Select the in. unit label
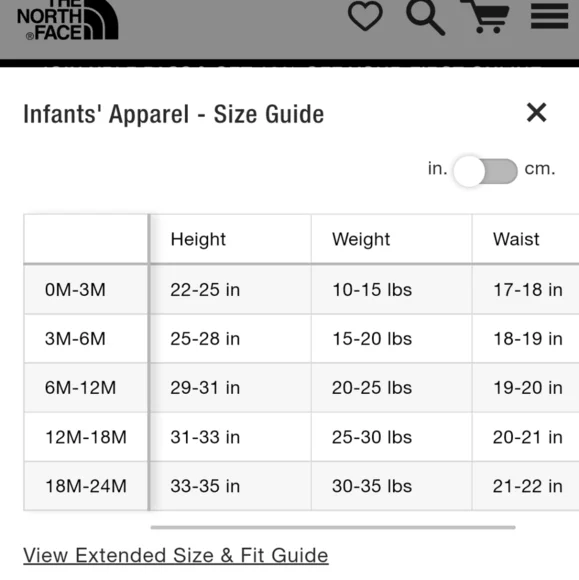This screenshot has width=579, height=580. (437, 168)
